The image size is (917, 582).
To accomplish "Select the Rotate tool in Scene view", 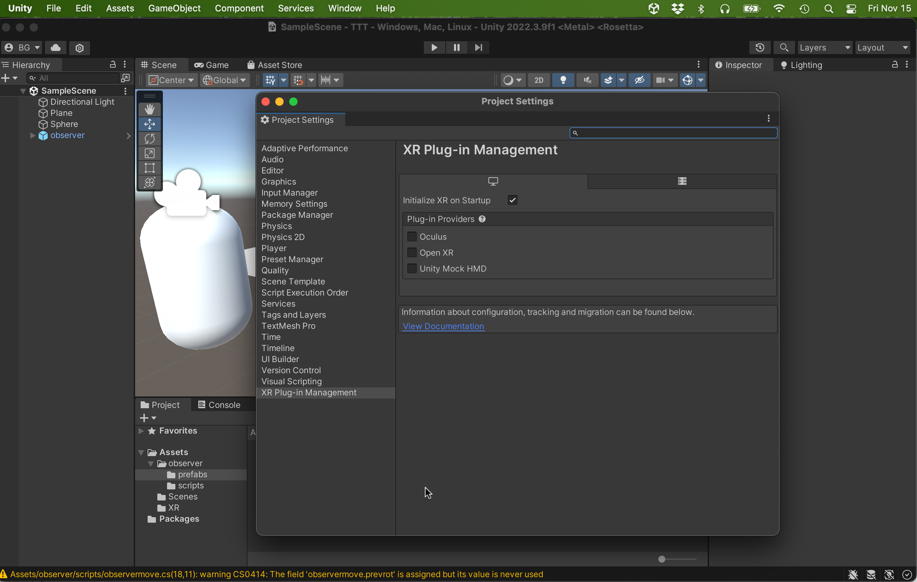I will (149, 139).
